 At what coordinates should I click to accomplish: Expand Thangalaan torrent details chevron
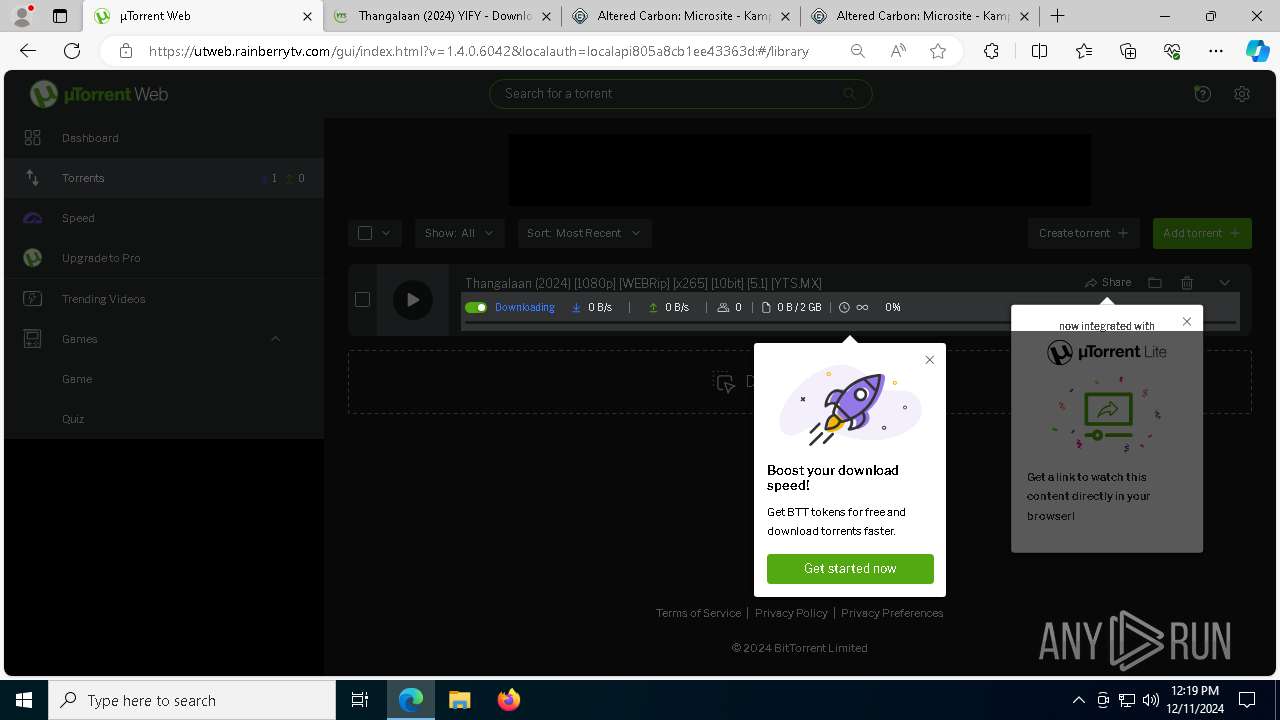click(x=1224, y=283)
